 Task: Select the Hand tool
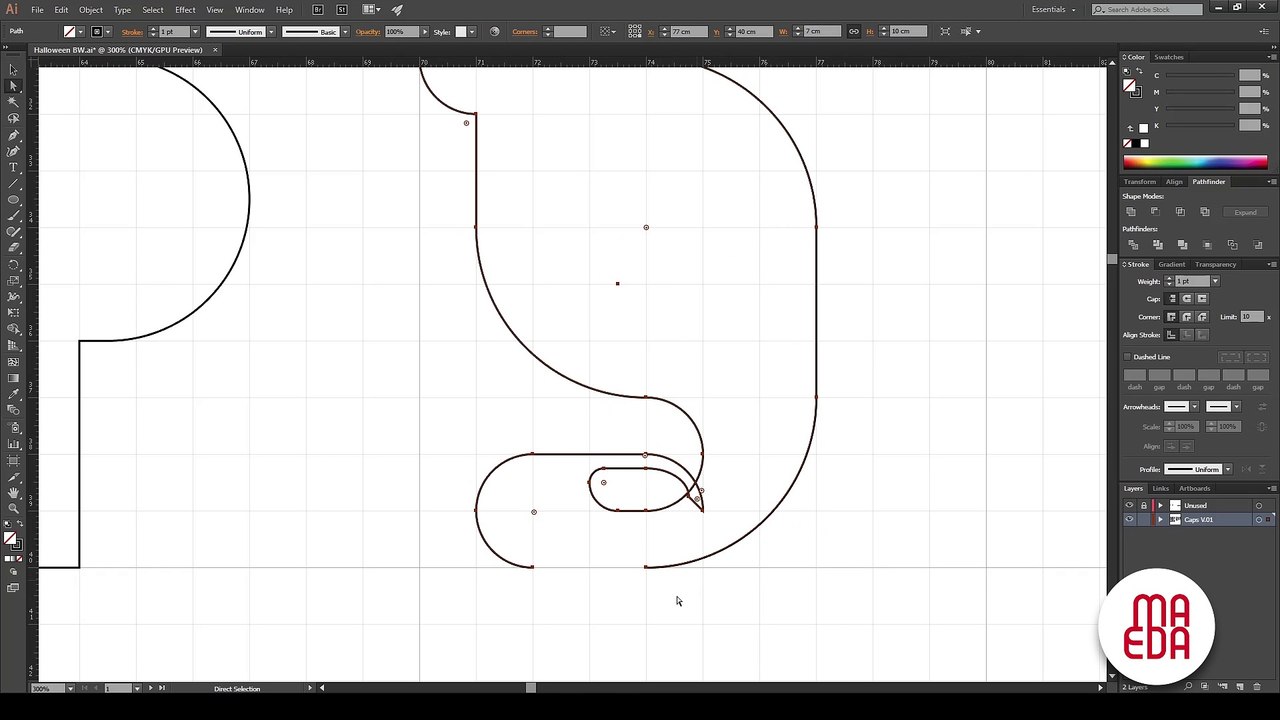[13, 492]
